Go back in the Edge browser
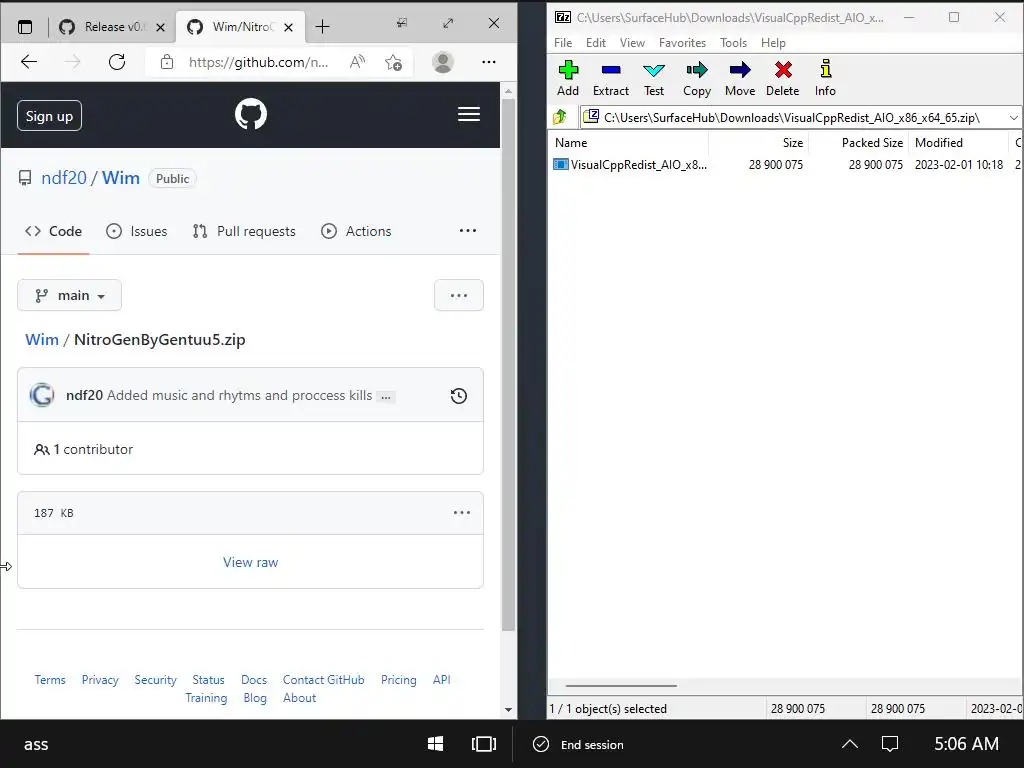Screen dimensions: 1024x768 click(29, 62)
